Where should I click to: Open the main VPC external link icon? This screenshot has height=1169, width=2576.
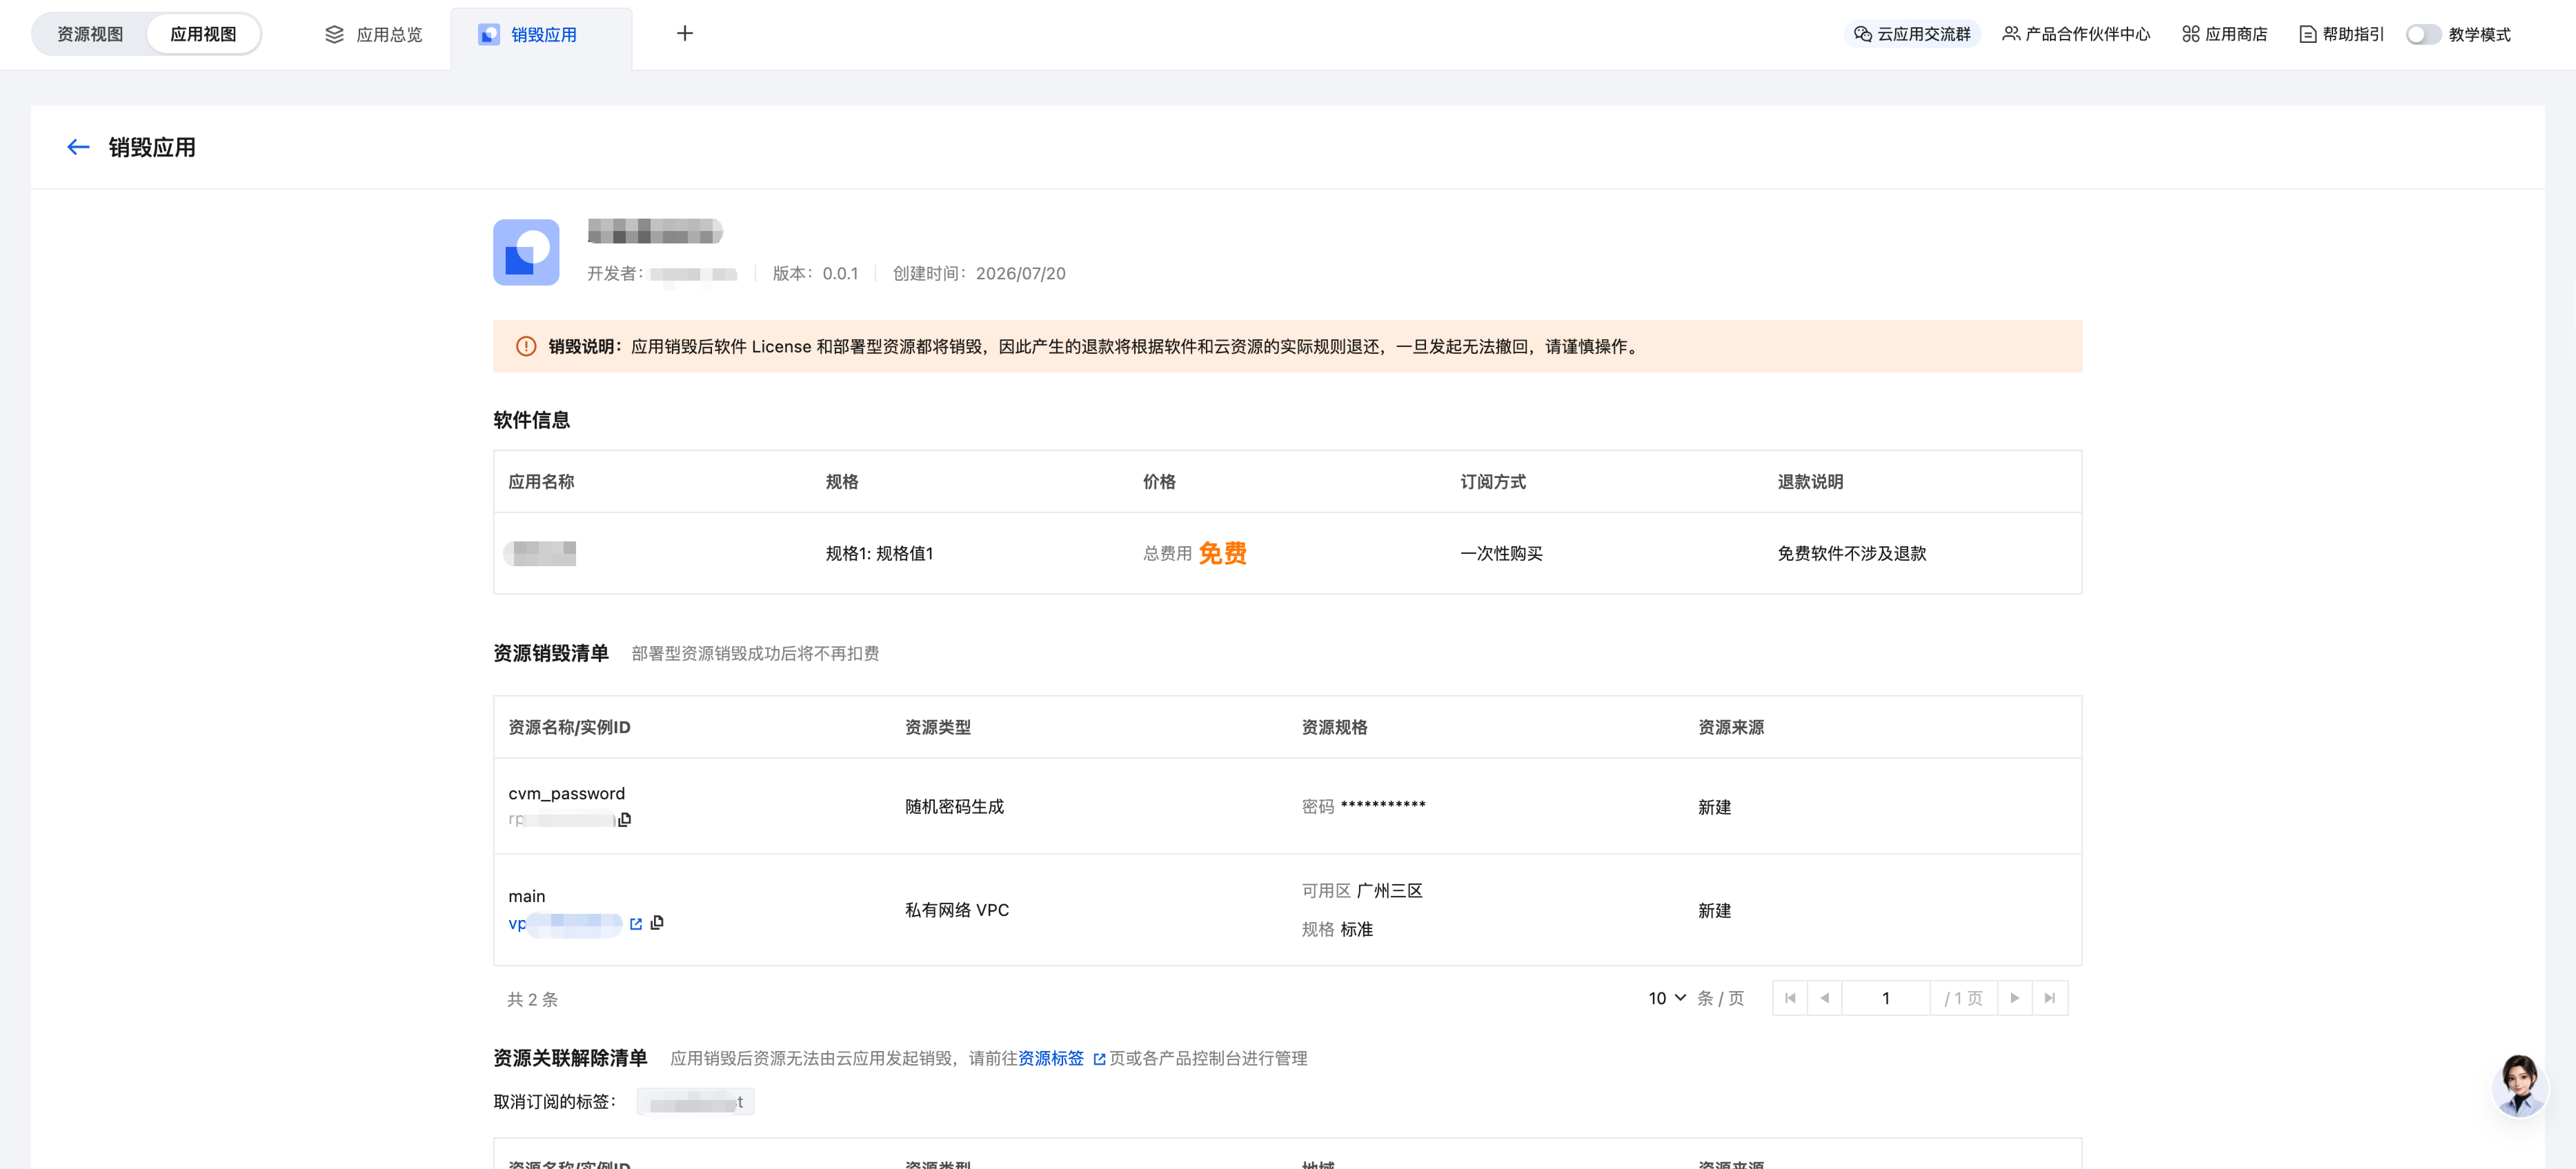636,924
